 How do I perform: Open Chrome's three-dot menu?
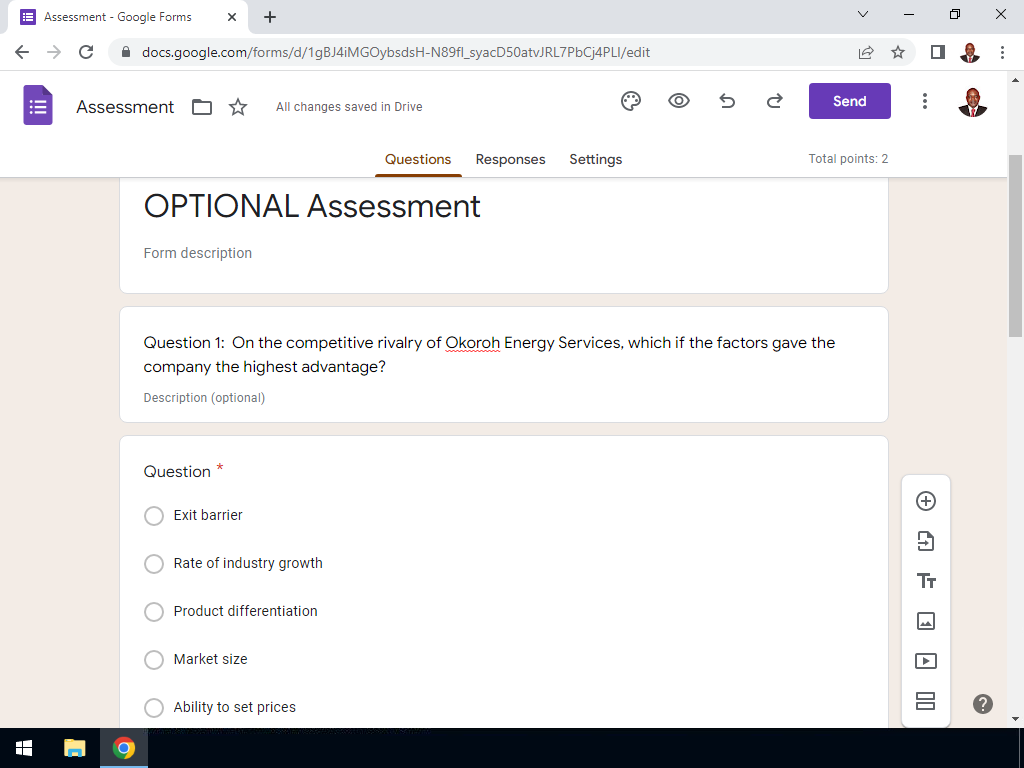click(x=1002, y=52)
